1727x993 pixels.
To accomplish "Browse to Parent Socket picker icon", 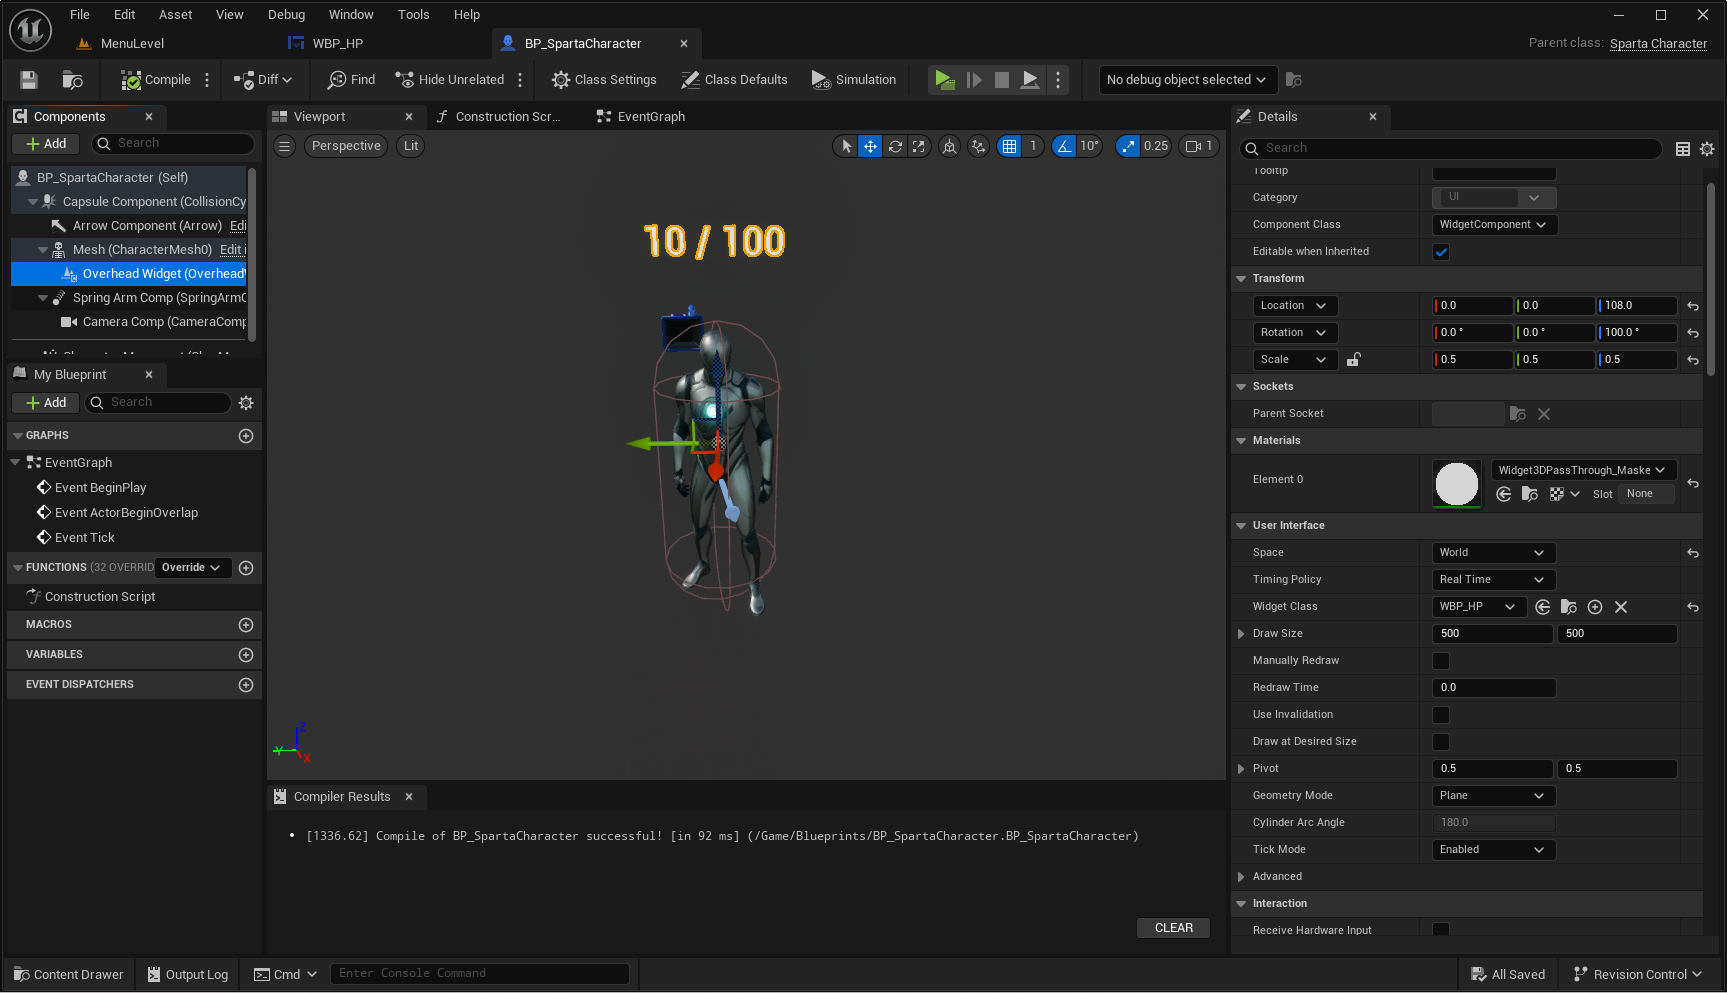I will click(x=1518, y=414).
